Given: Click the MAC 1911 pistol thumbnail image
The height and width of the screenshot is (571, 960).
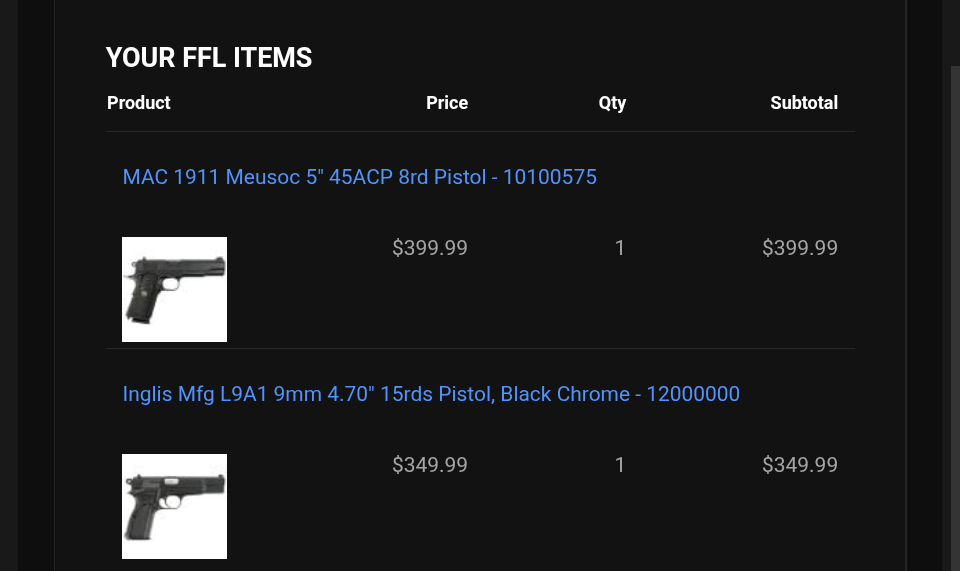Looking at the screenshot, I should [174, 289].
